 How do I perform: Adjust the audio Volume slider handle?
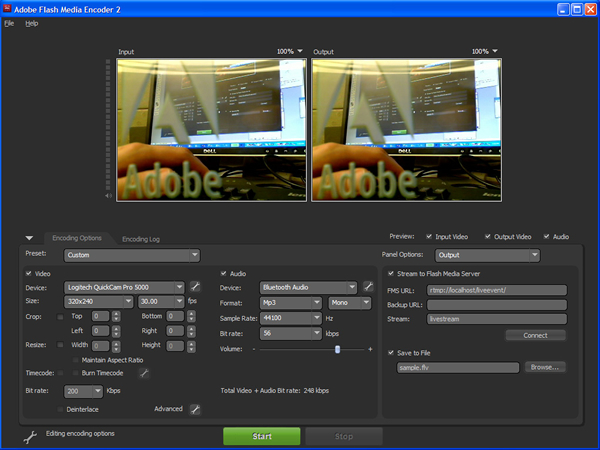point(338,349)
